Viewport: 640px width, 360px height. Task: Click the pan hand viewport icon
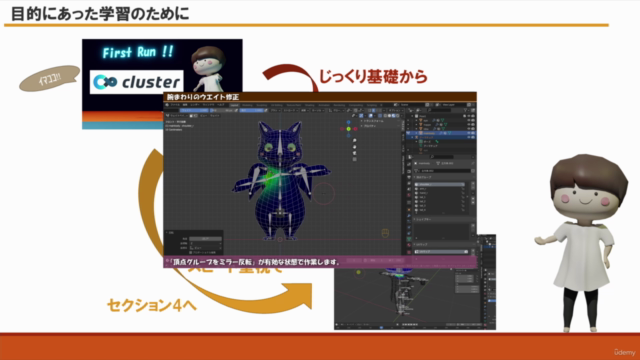pyautogui.click(x=354, y=147)
